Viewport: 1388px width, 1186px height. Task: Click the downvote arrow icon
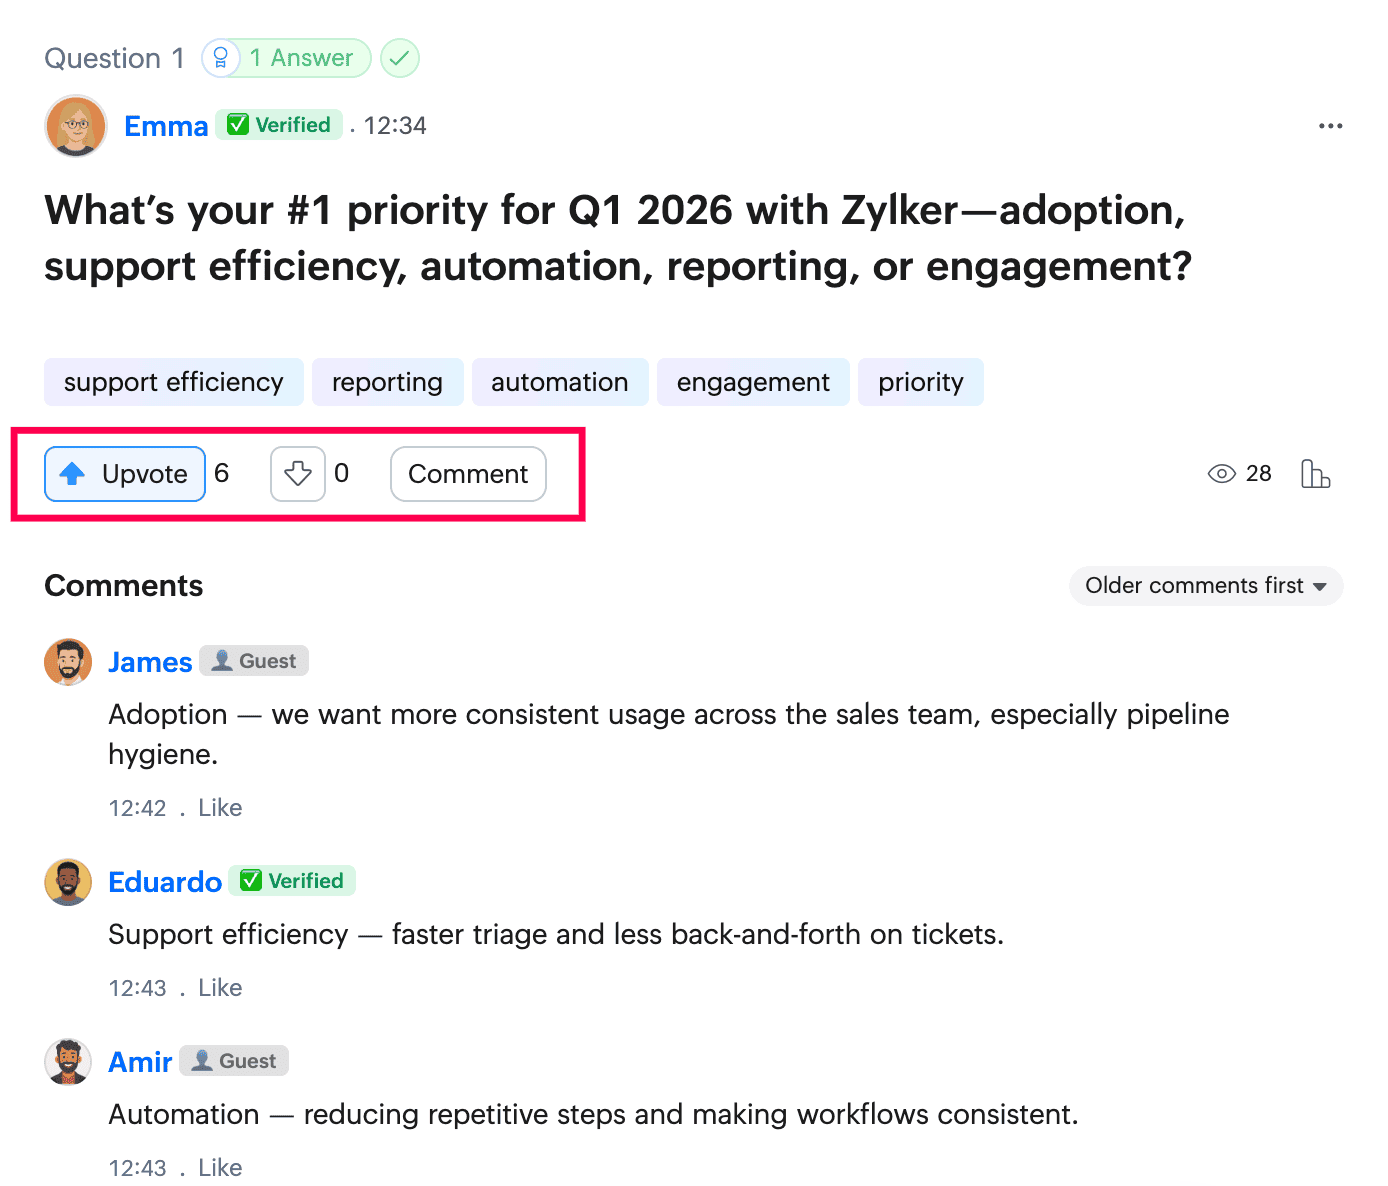pyautogui.click(x=298, y=473)
